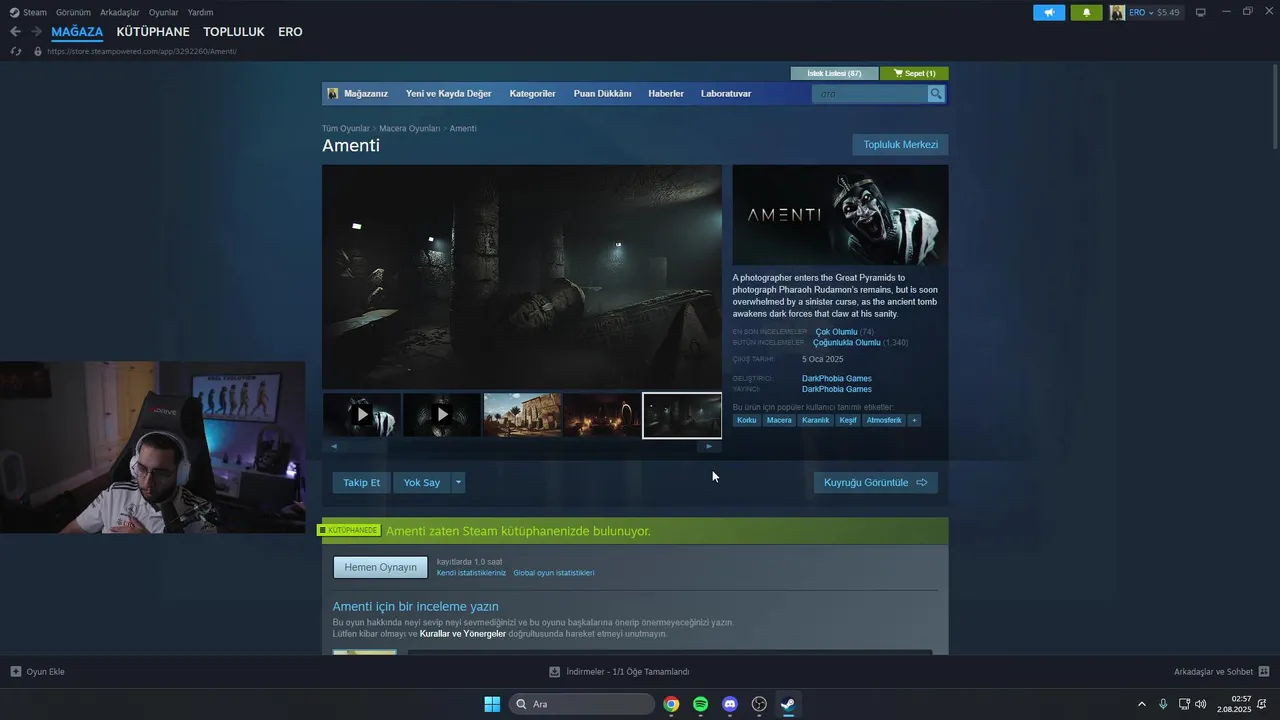Reload the page with refresh icon
Viewport: 1280px width, 720px height.
point(16,51)
